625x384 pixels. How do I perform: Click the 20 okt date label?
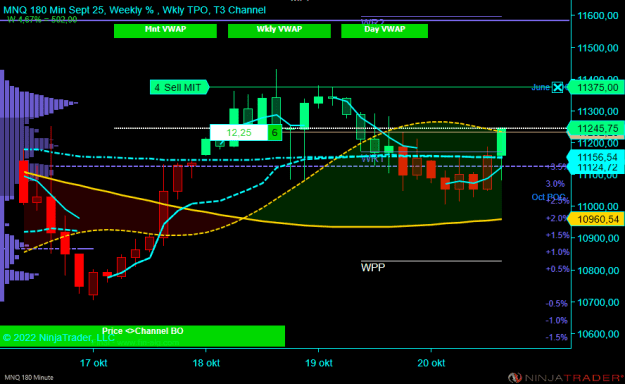pos(431,363)
